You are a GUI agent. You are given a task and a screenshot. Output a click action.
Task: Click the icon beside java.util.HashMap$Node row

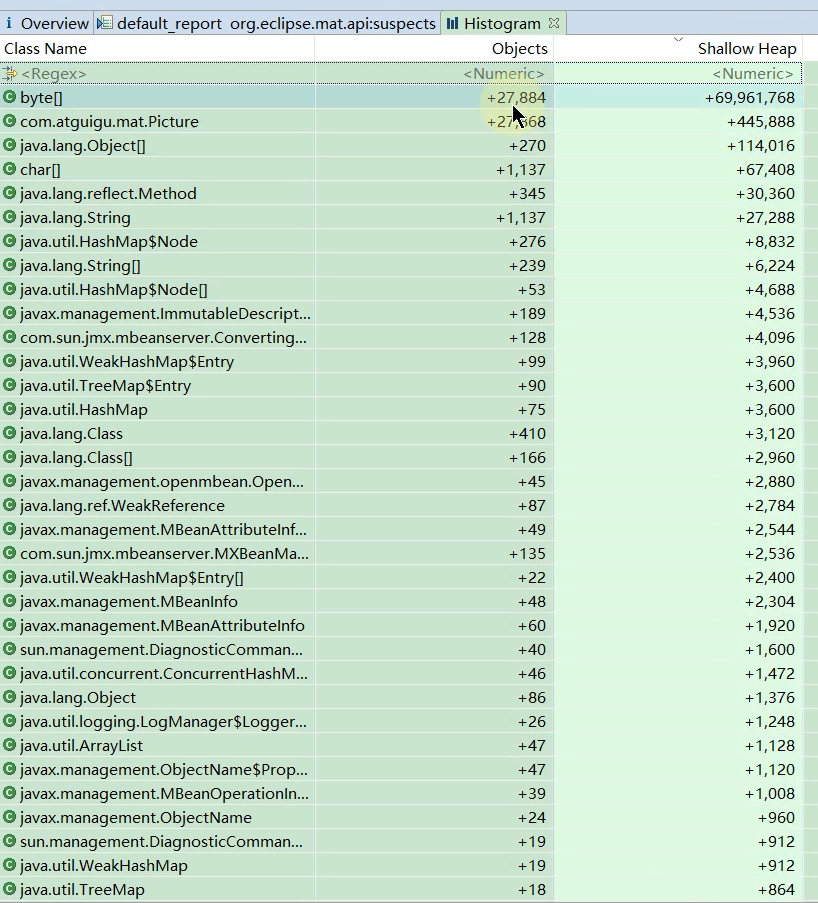coord(9,241)
